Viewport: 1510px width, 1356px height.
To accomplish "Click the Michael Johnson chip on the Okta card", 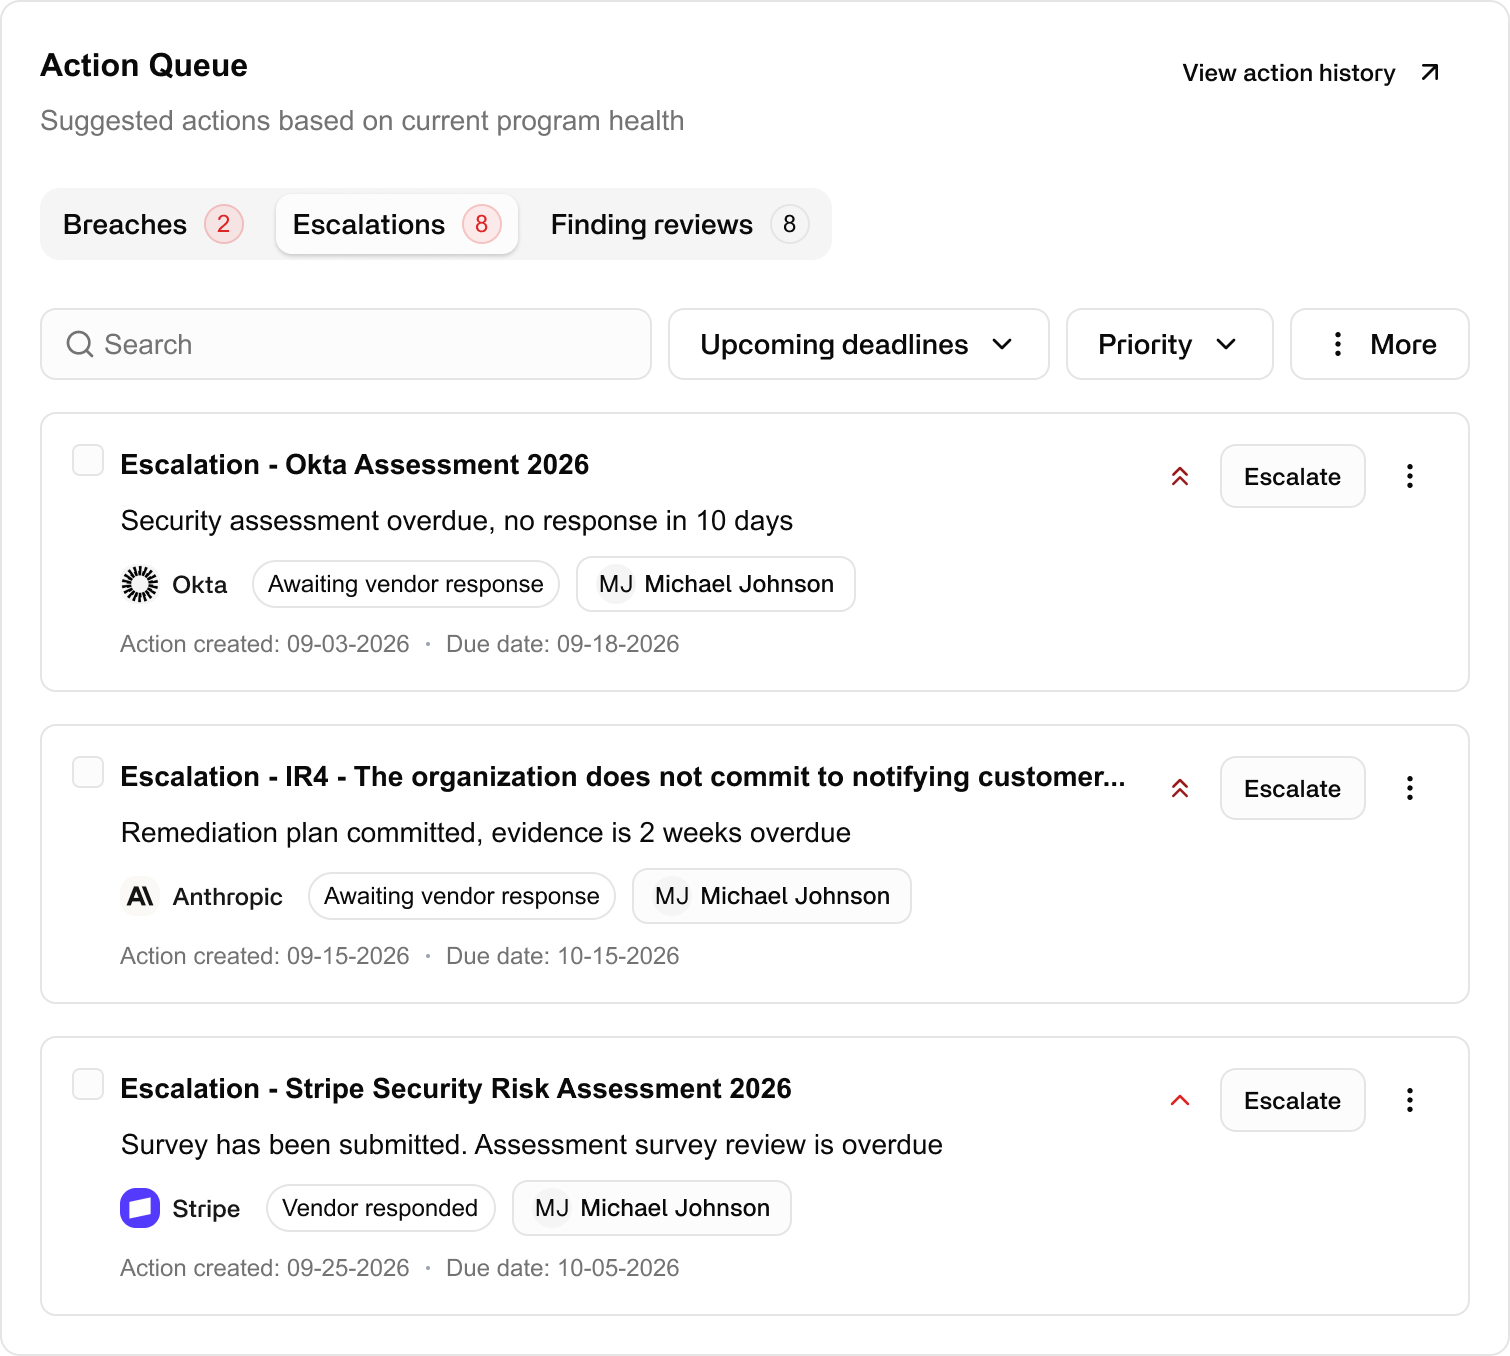I will [716, 584].
